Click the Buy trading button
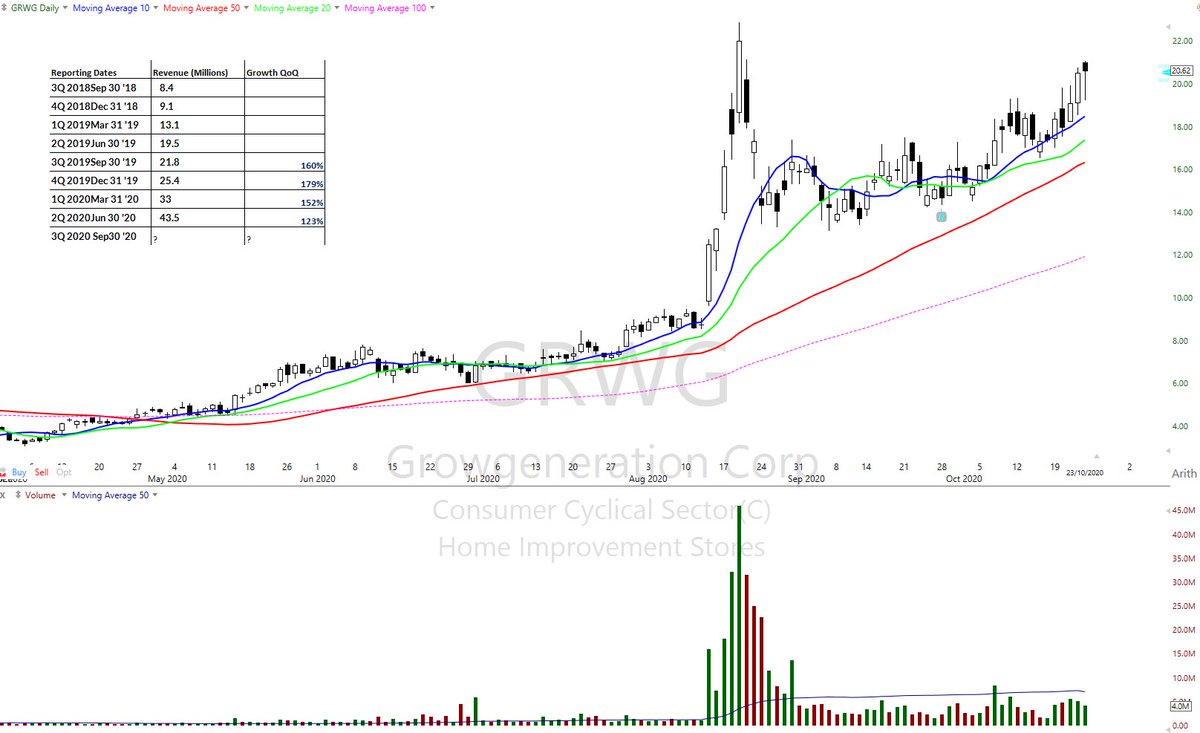The image size is (1200, 733). tap(19, 471)
